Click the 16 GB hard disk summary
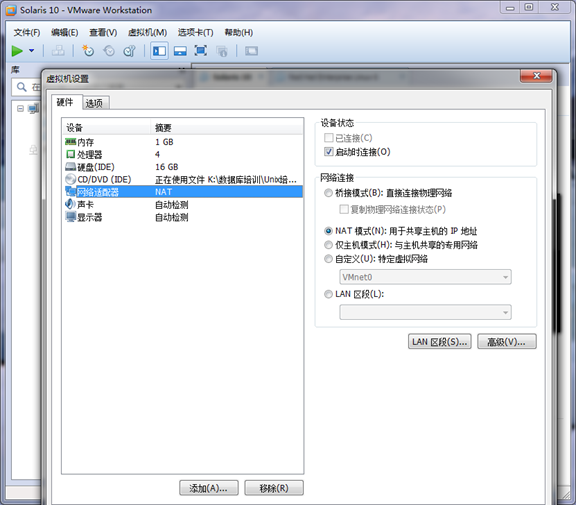Viewport: 576px width, 505px height. [x=167, y=167]
